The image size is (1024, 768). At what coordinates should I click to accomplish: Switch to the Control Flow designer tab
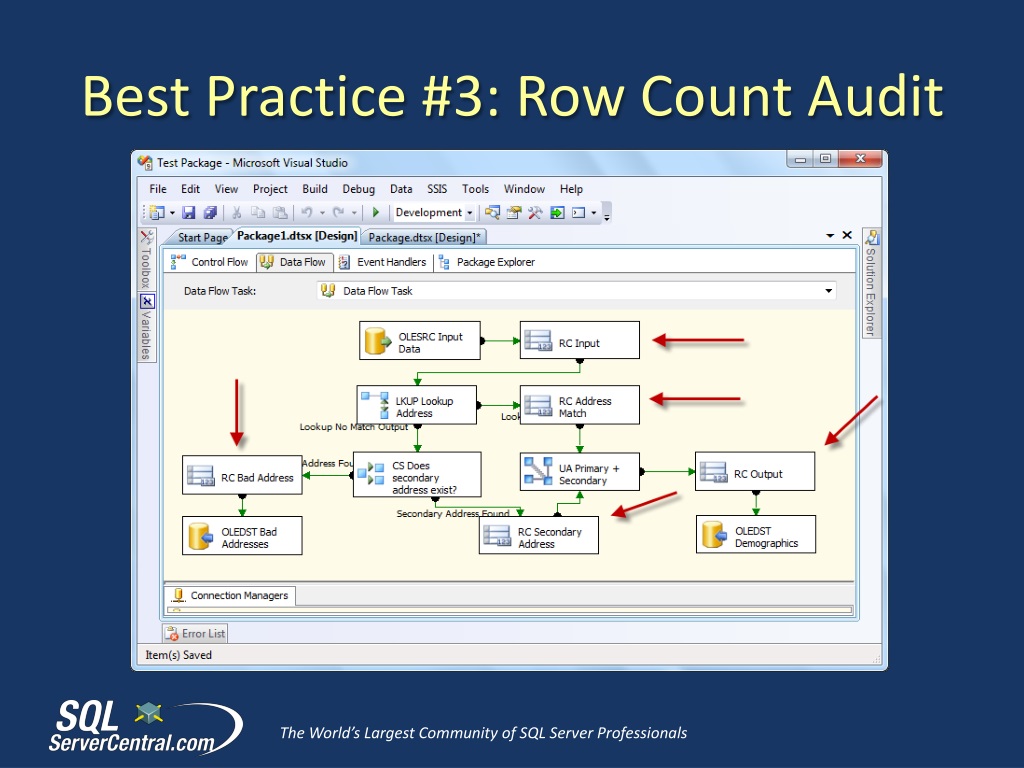pyautogui.click(x=210, y=262)
